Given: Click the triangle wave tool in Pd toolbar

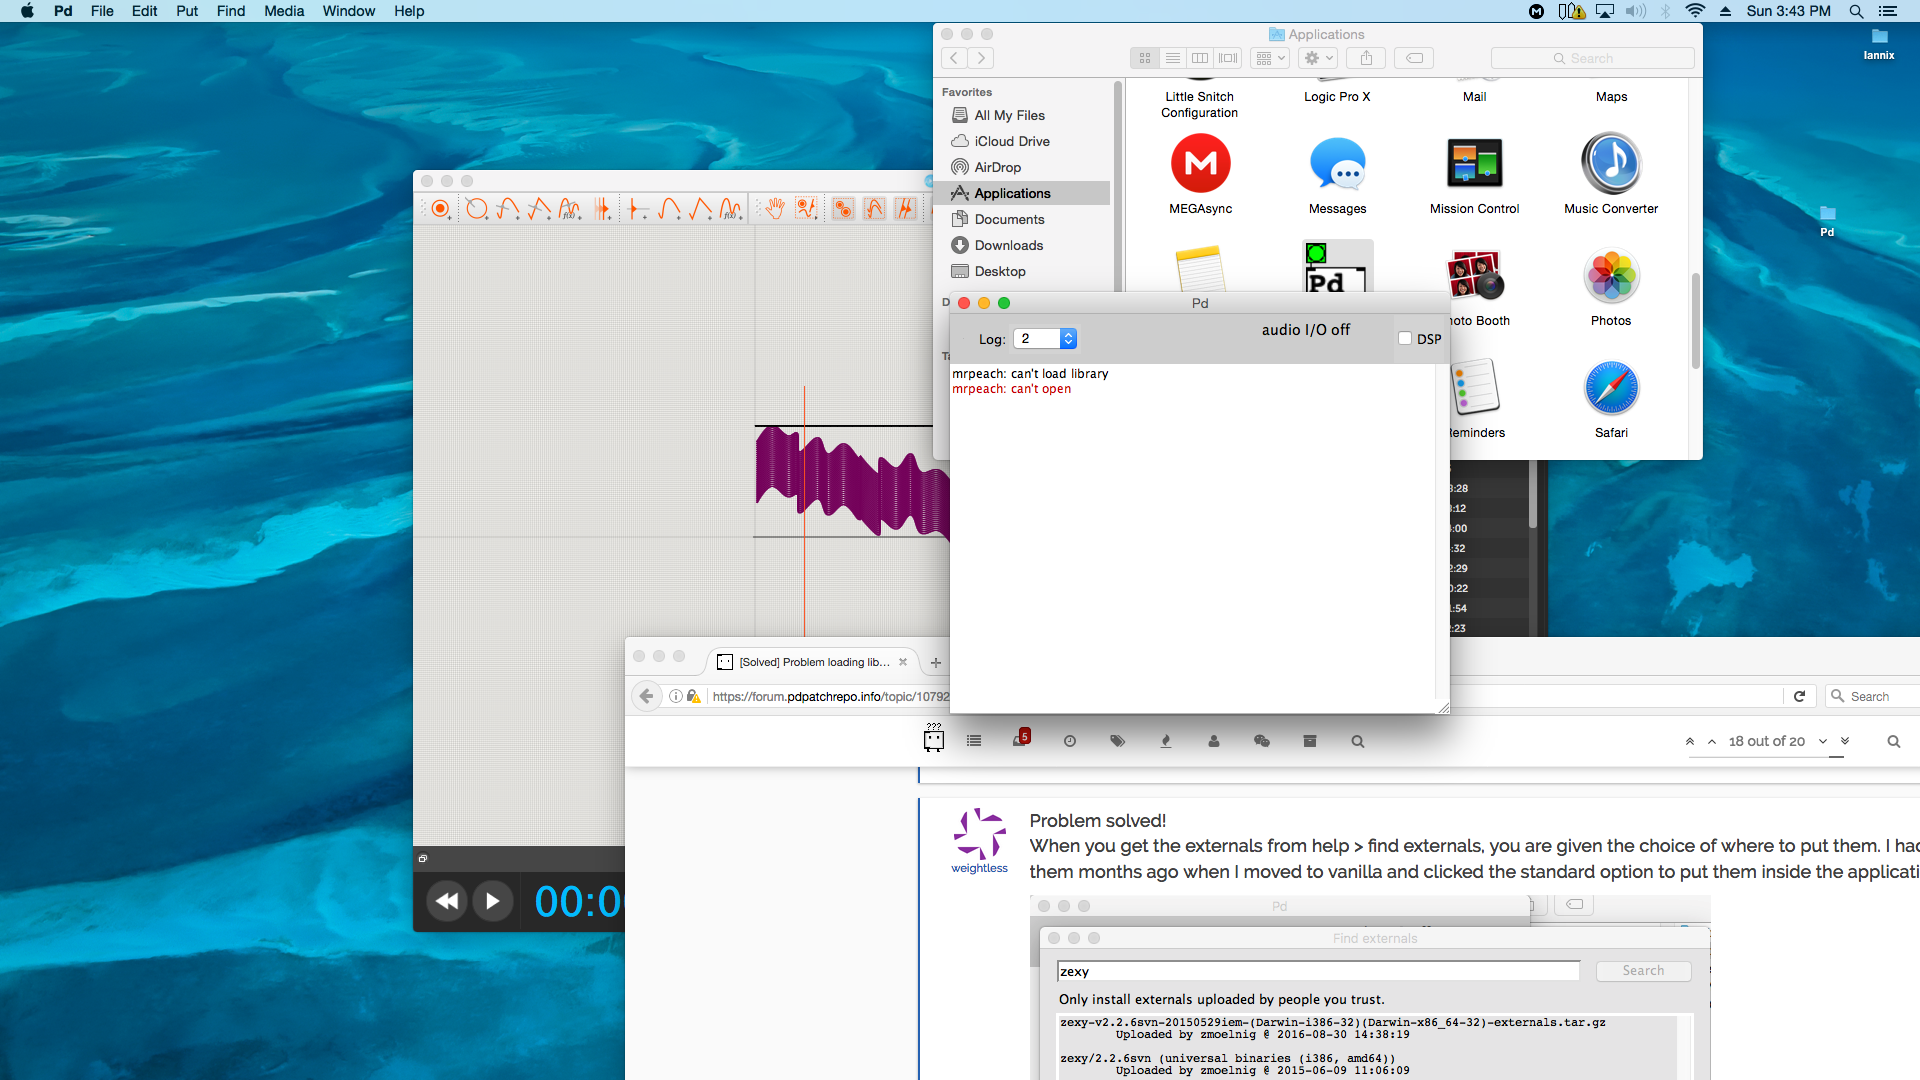Looking at the screenshot, I should (694, 210).
